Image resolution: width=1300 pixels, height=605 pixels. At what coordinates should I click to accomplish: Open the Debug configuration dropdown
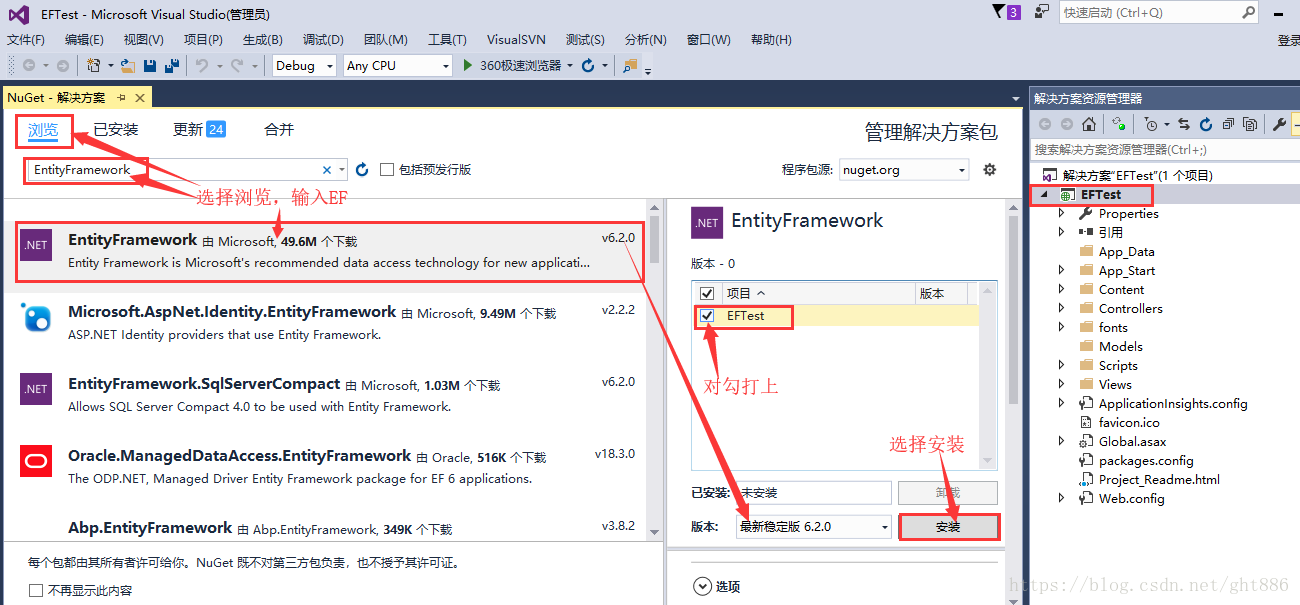(306, 65)
